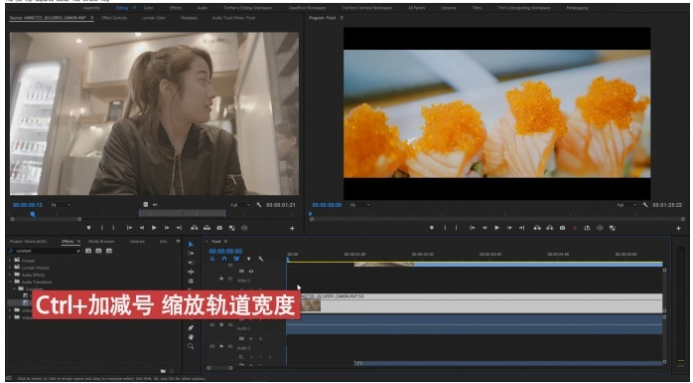Click Play in the Program monitor
This screenshot has width=693, height=383.
pyautogui.click(x=497, y=228)
